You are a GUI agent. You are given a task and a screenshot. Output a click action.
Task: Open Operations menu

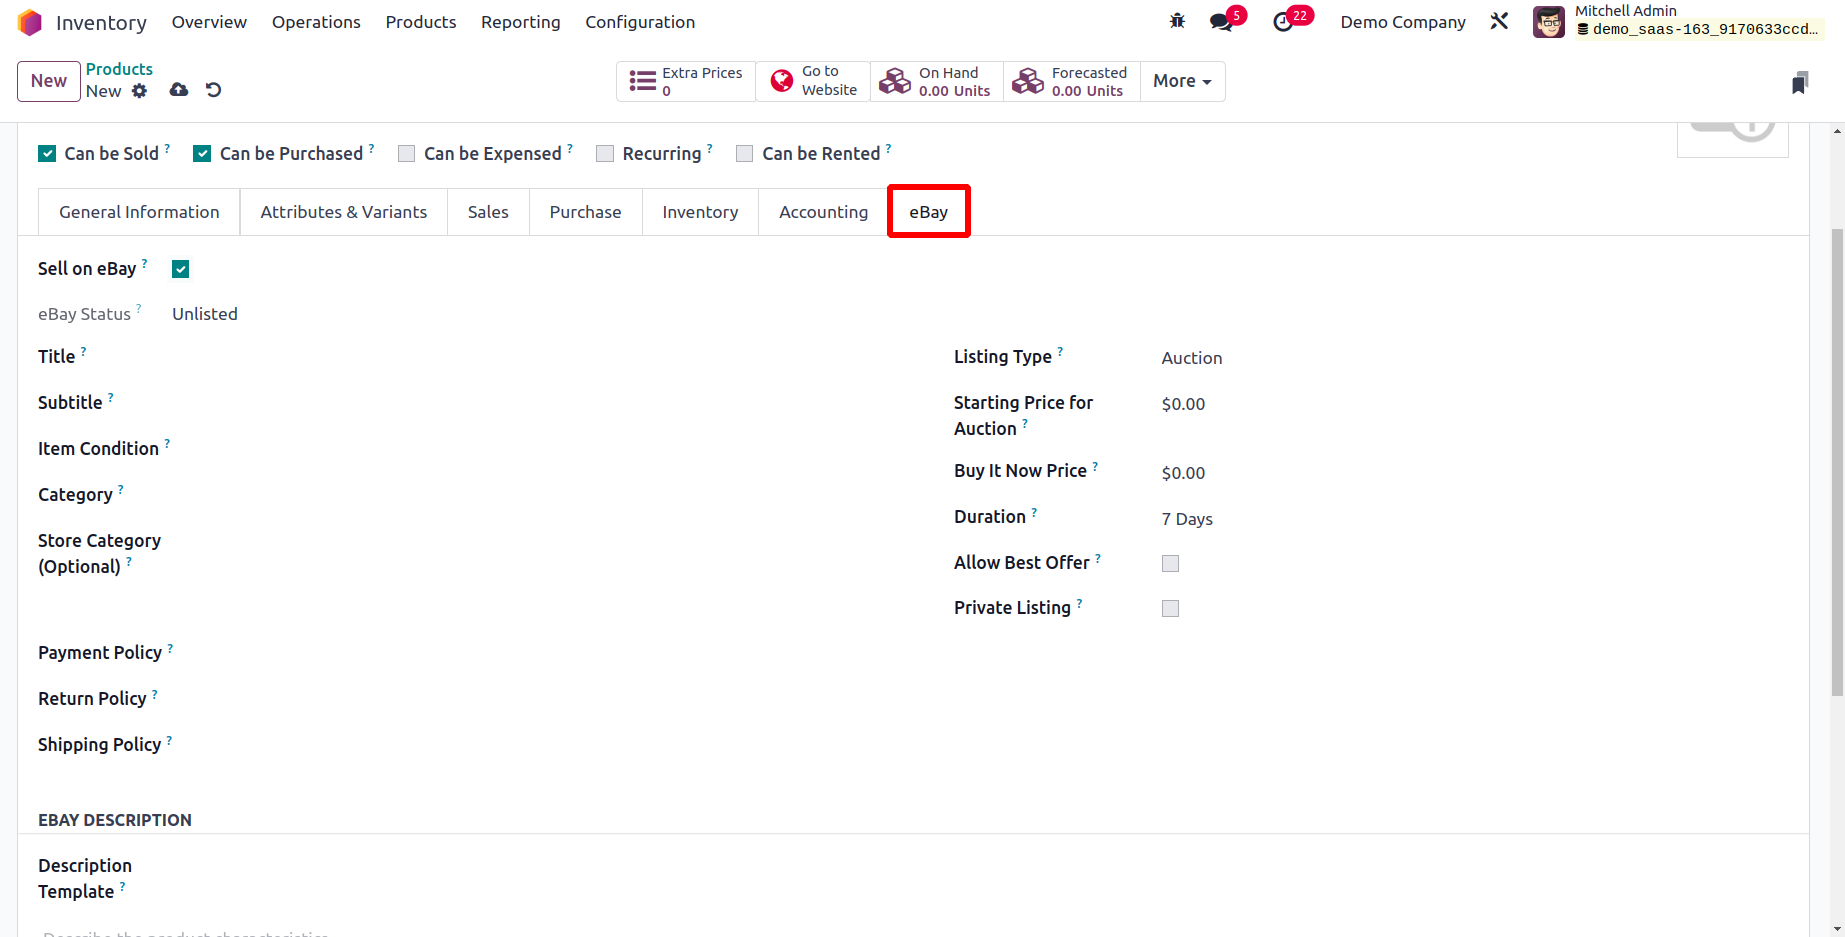[x=316, y=22]
